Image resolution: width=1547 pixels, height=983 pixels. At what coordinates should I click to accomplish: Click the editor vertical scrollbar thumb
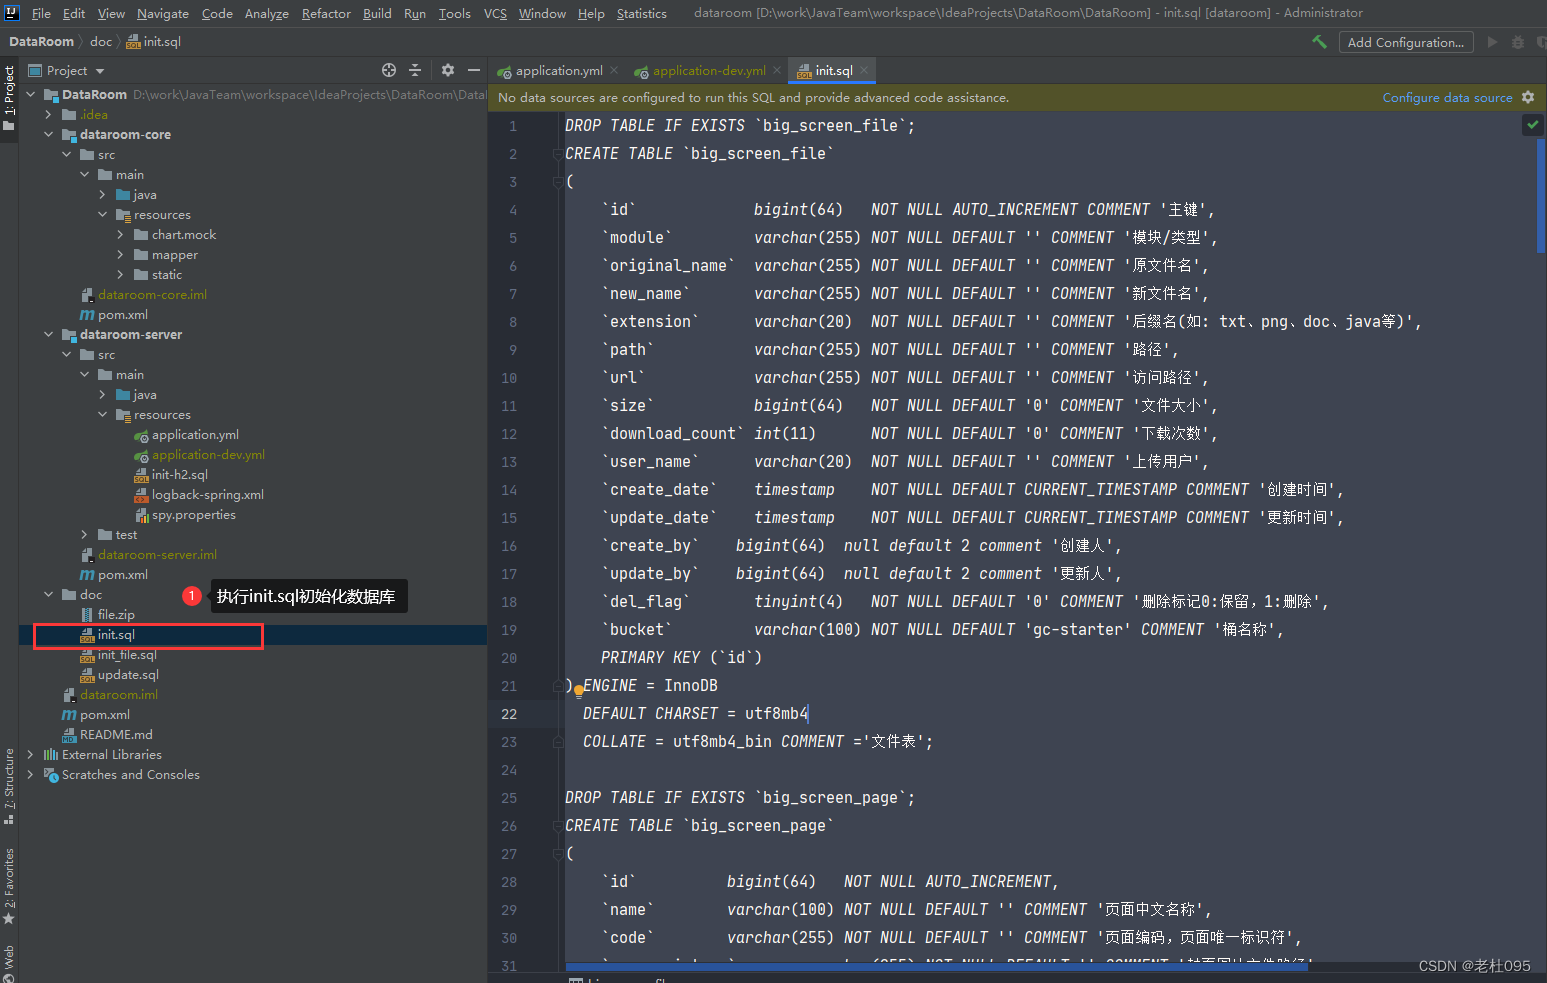coord(1541,196)
